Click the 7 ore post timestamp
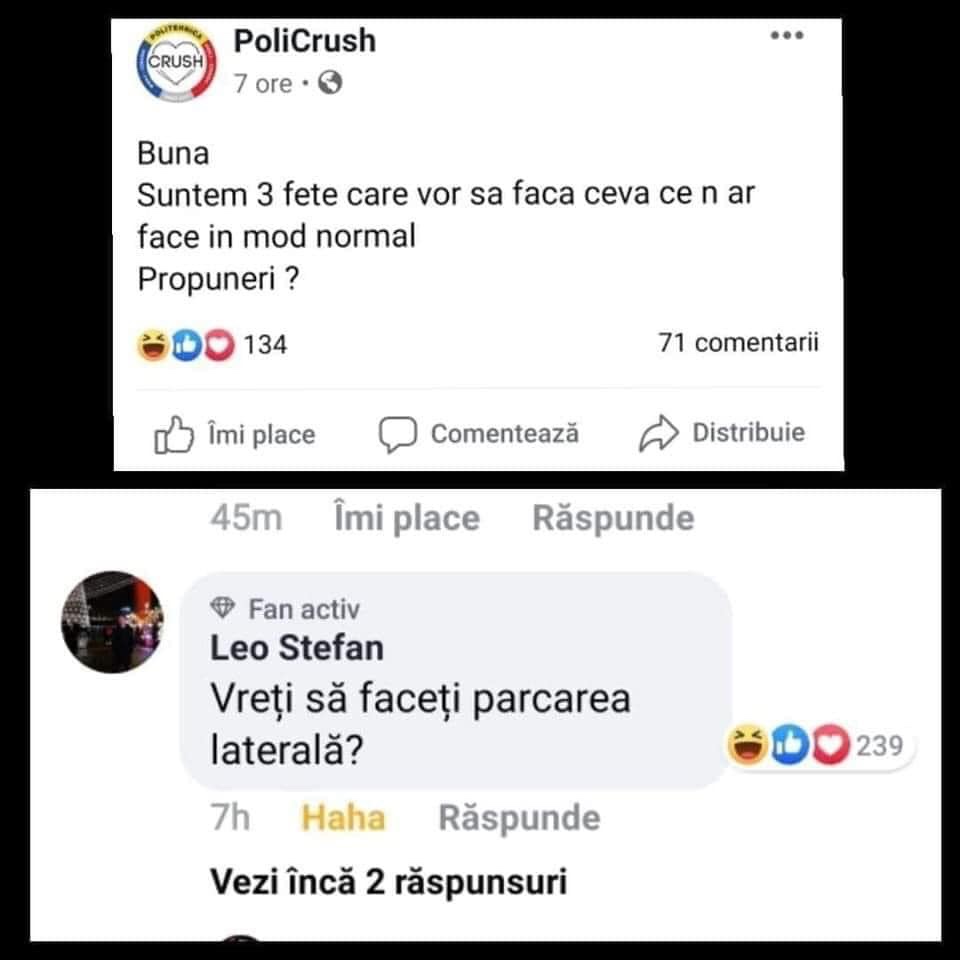Screen dimensions: 960x960 pos(263,84)
